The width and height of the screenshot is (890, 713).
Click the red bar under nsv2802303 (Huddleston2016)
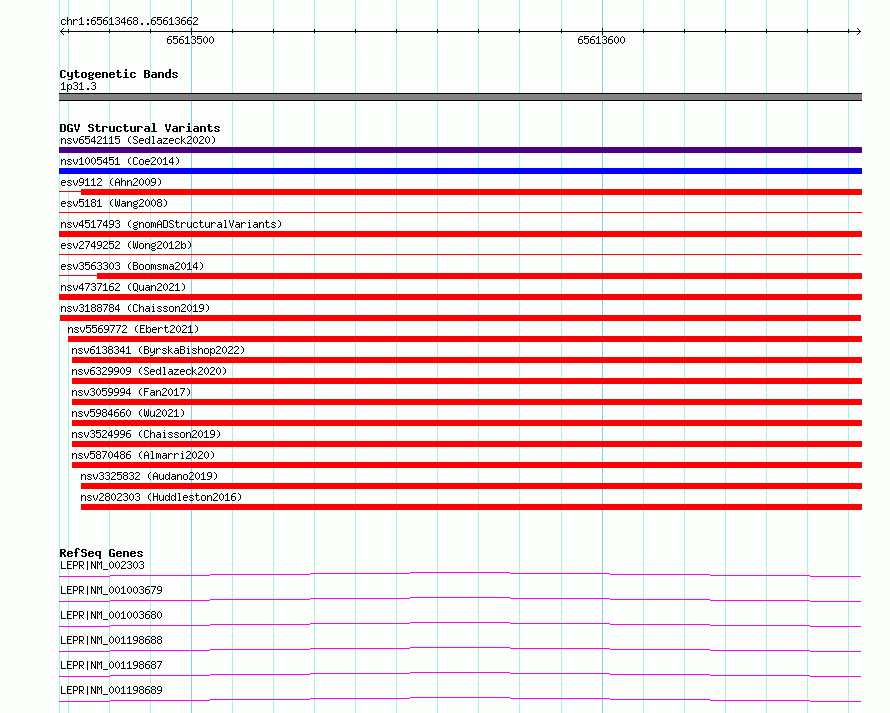pos(471,507)
